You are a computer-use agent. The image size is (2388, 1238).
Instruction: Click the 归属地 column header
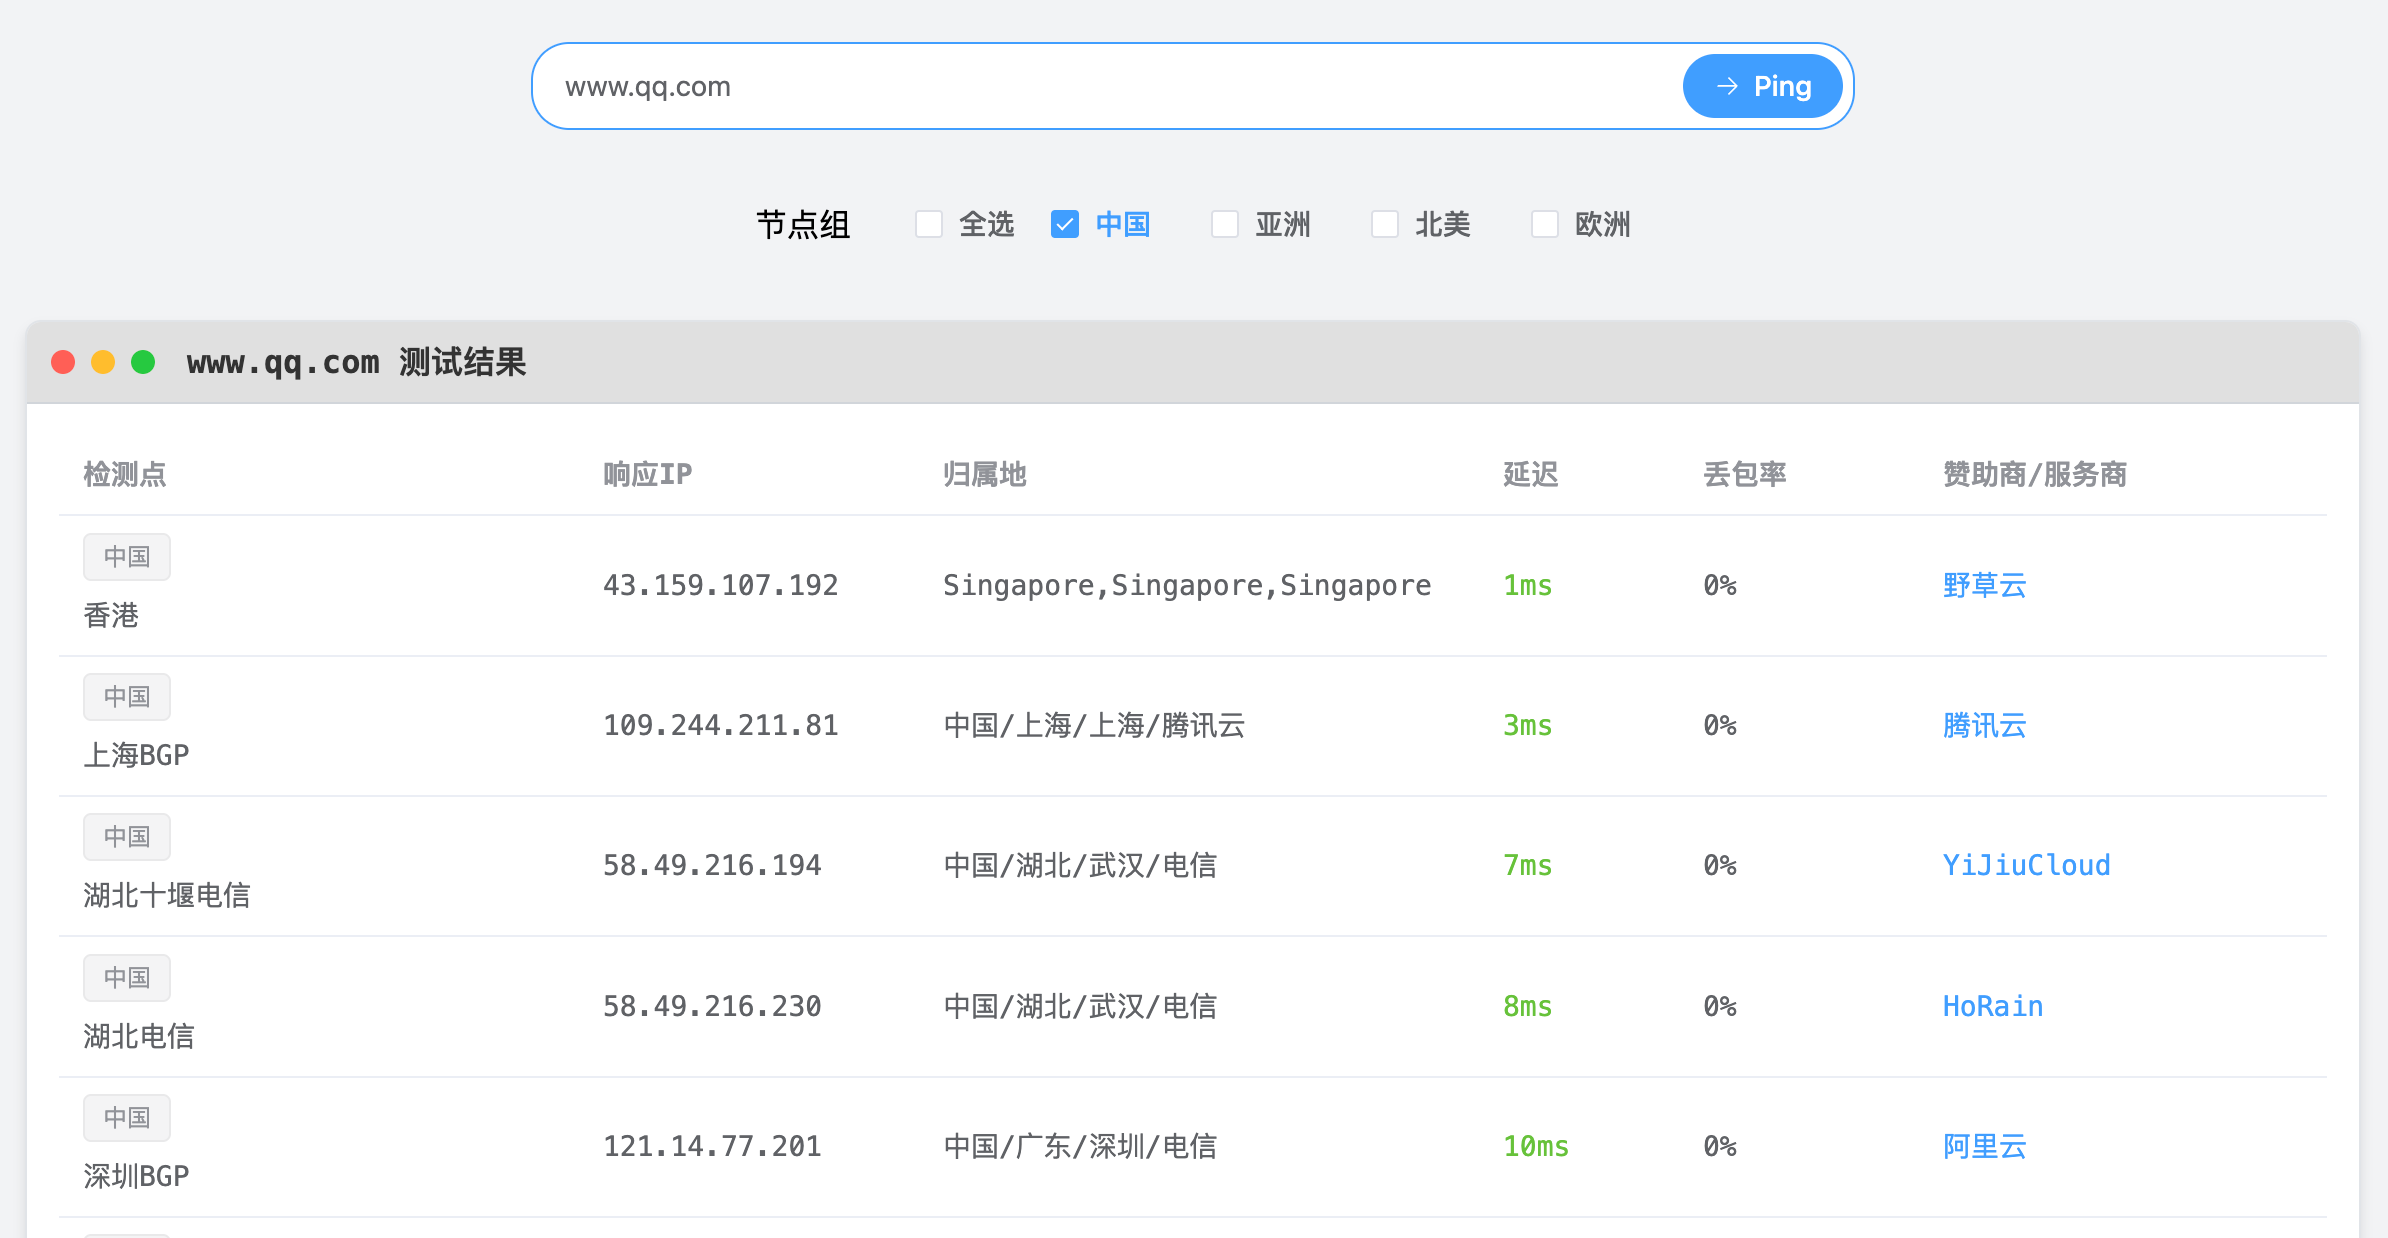[x=985, y=474]
